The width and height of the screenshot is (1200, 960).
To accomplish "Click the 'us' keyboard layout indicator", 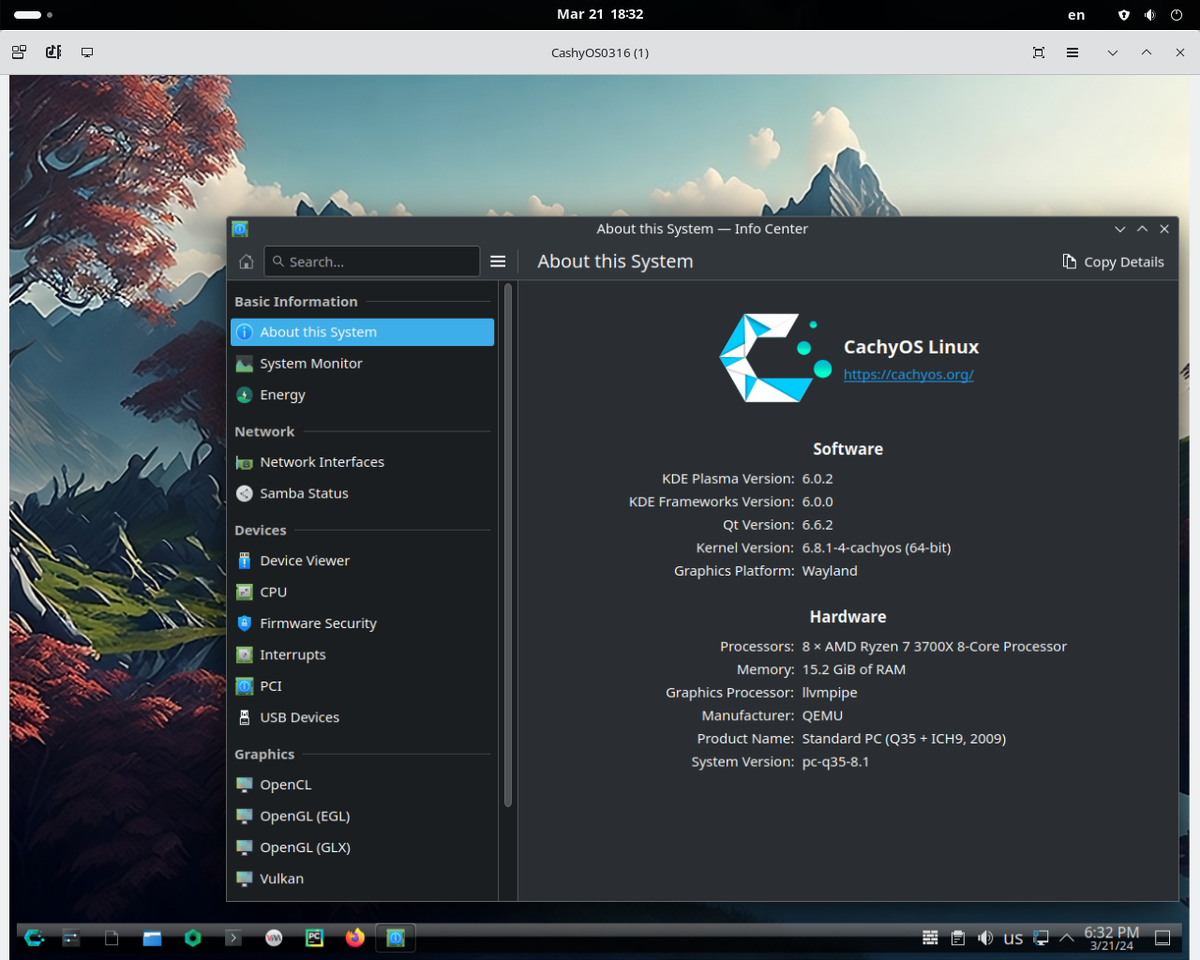I will (1013, 939).
